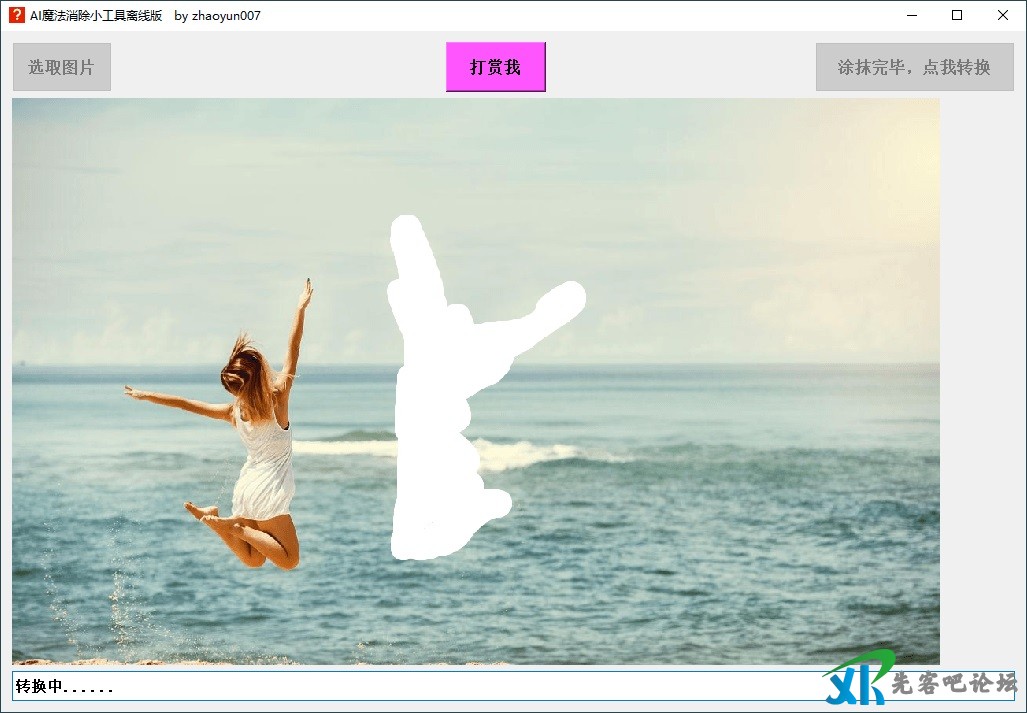Click the 转换中 status text field
1027x713 pixels.
(x=400, y=686)
